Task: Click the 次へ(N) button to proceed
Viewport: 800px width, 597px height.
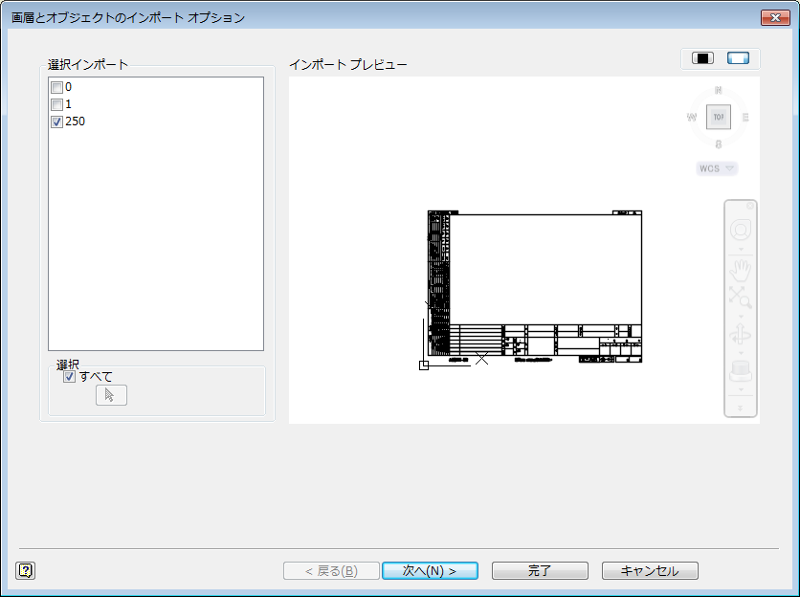Action: point(430,570)
